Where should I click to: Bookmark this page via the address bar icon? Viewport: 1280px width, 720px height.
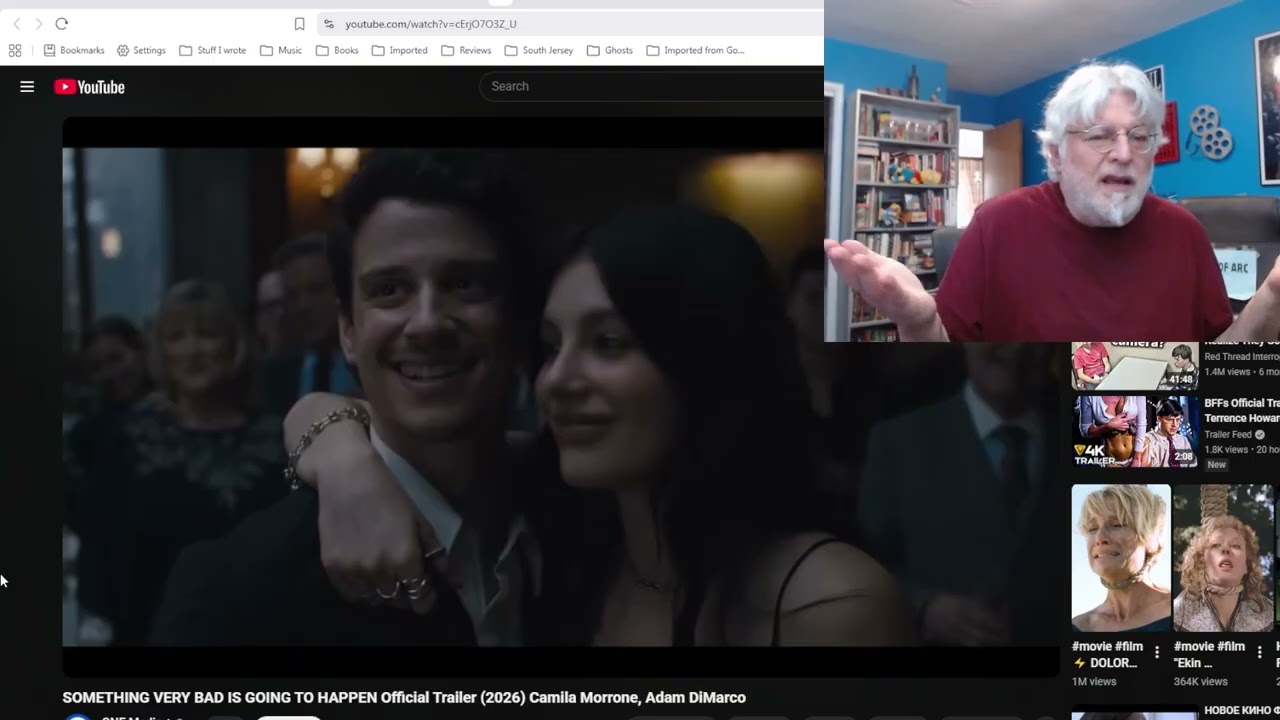299,24
